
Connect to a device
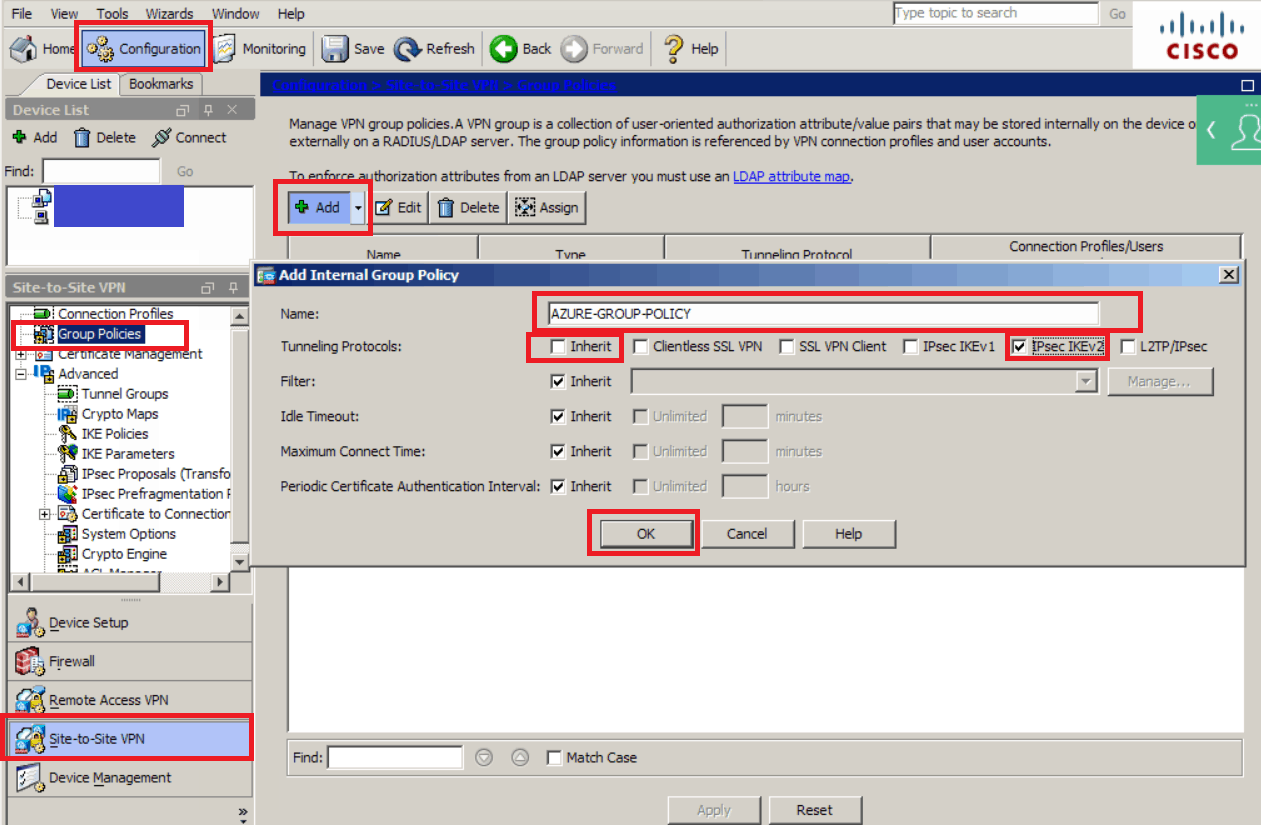189,138
